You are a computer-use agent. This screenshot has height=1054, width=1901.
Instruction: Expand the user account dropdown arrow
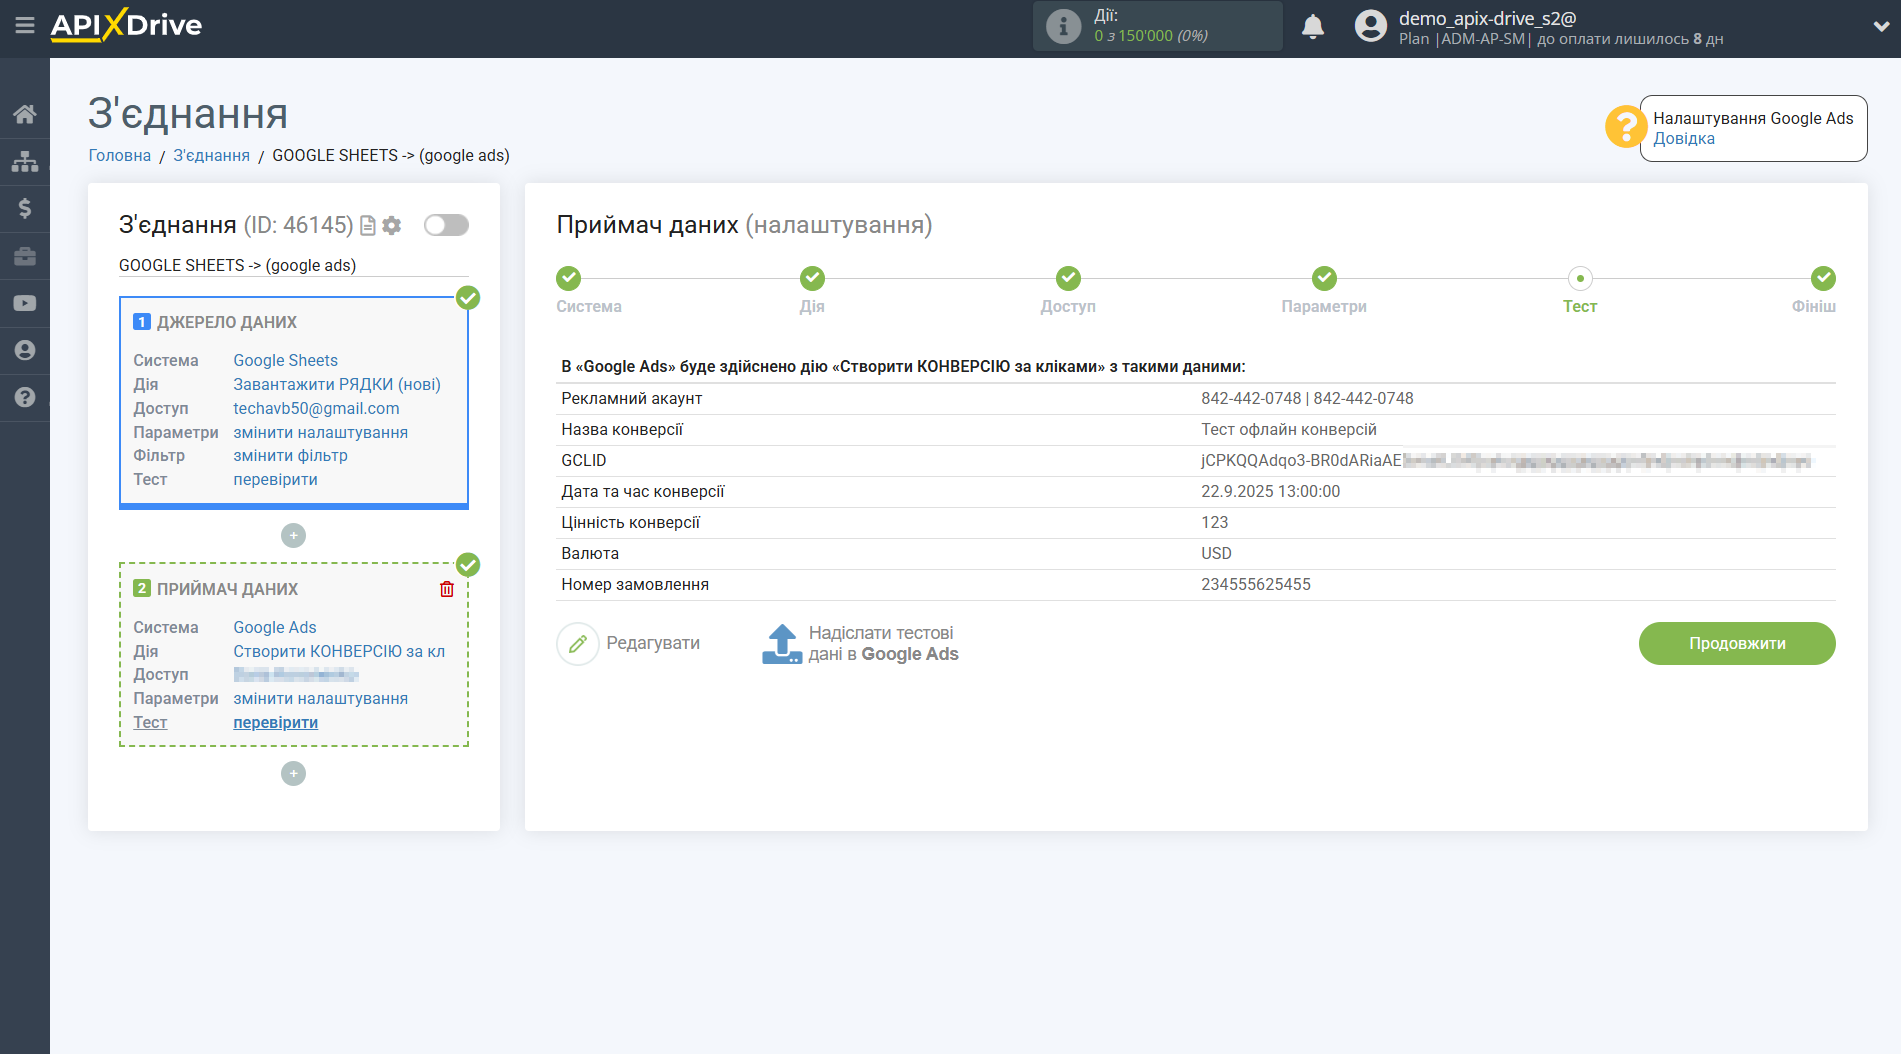tap(1880, 27)
